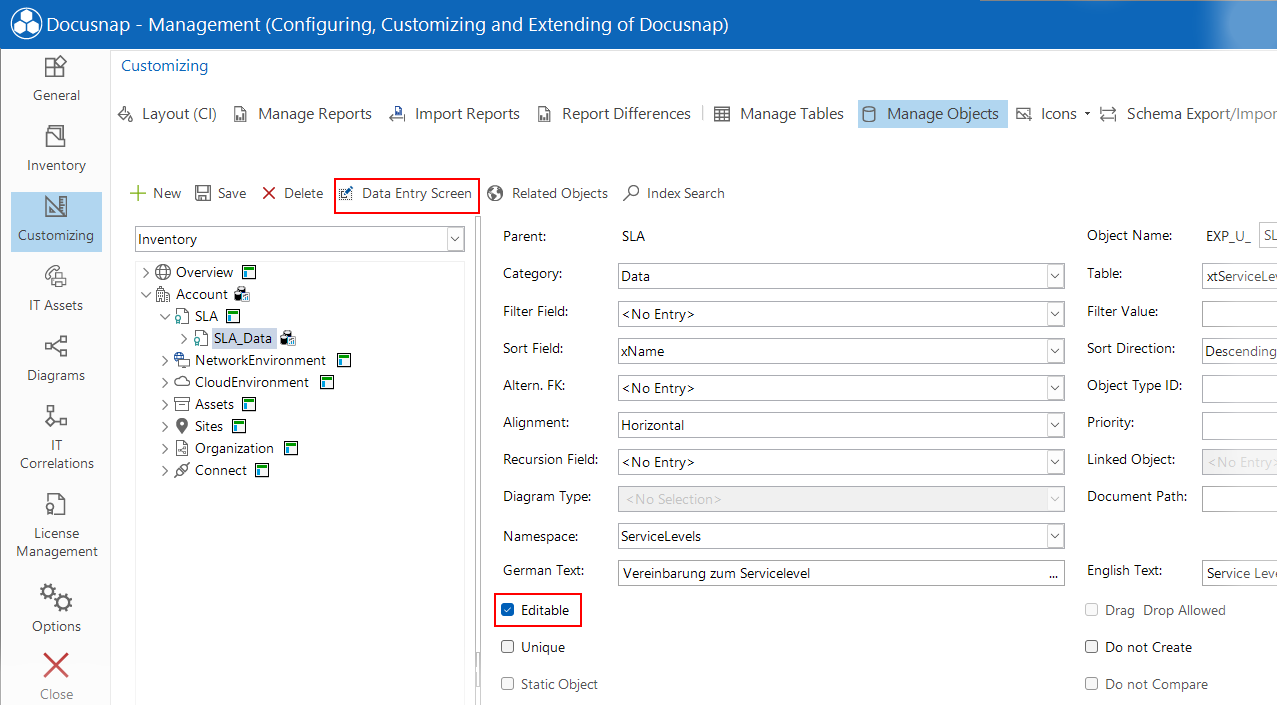The width and height of the screenshot is (1277, 705).
Task: Select the SLA_Data tree item
Action: point(243,338)
